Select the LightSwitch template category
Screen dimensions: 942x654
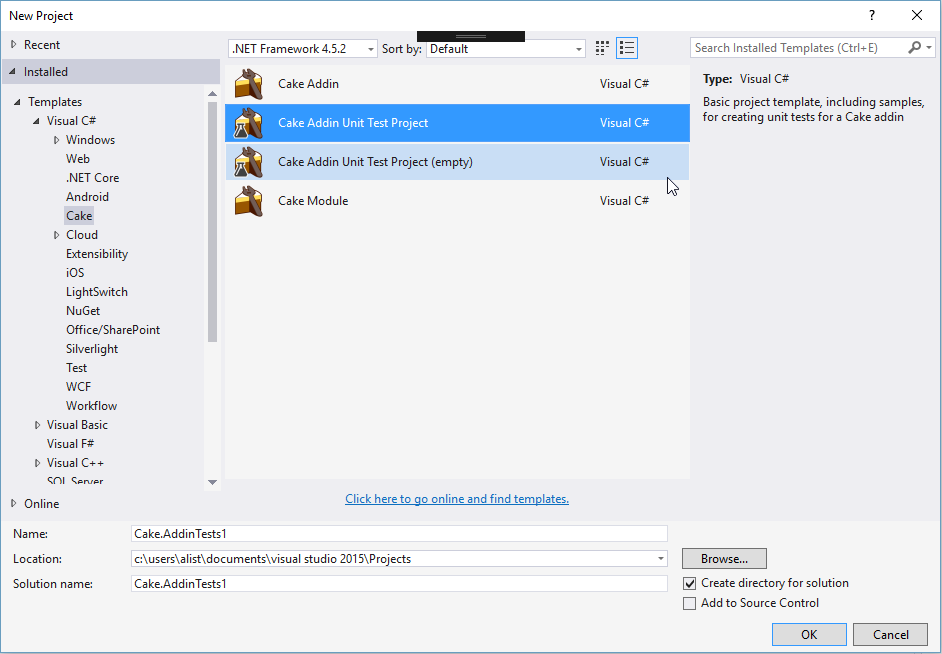point(97,292)
